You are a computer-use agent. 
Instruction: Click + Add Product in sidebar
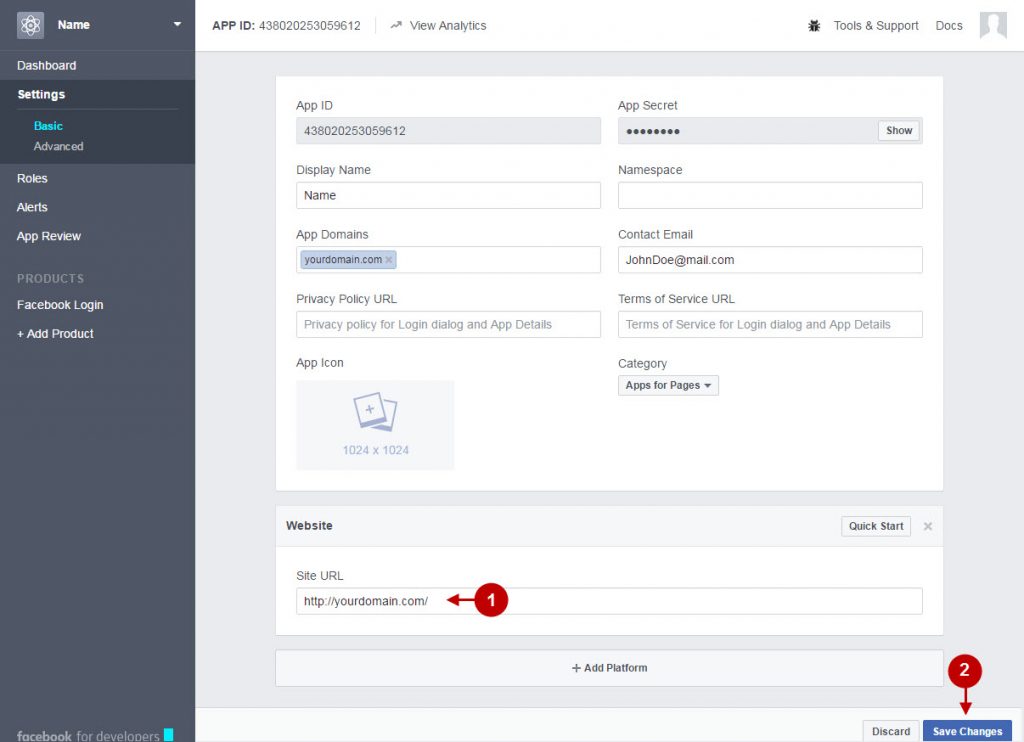pos(55,334)
